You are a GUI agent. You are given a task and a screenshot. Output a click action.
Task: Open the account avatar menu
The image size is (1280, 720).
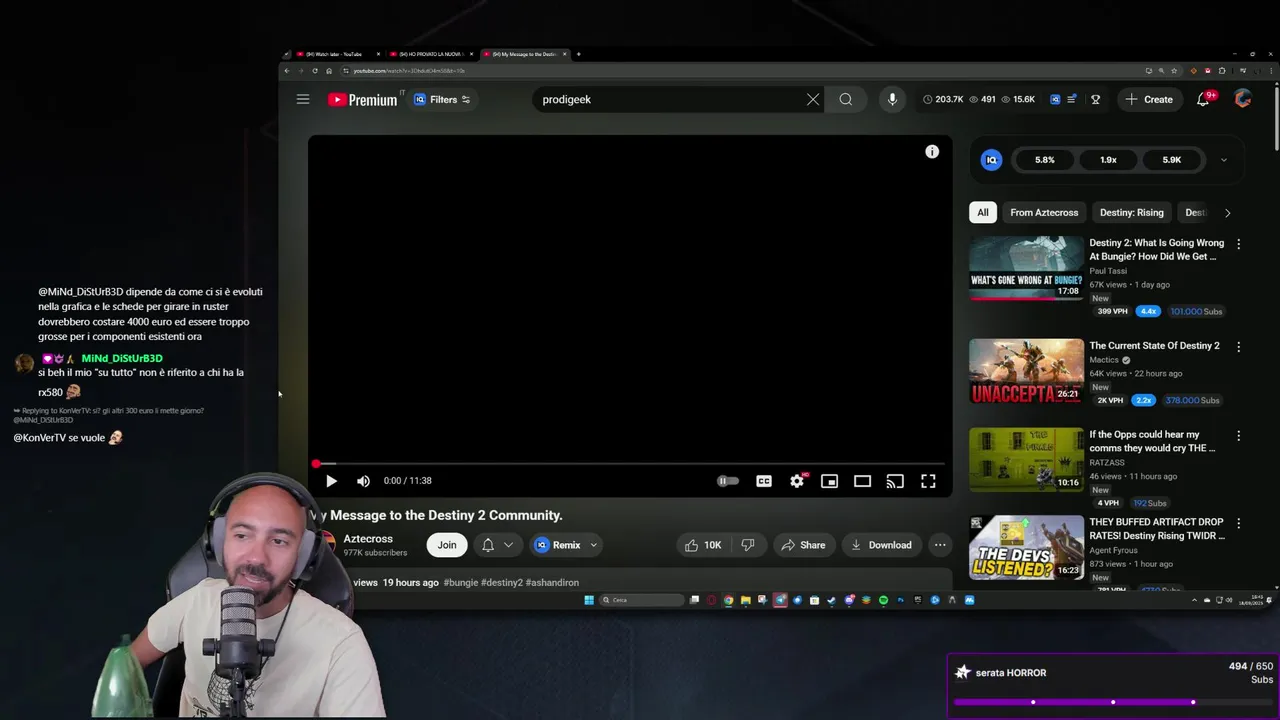click(x=1243, y=99)
